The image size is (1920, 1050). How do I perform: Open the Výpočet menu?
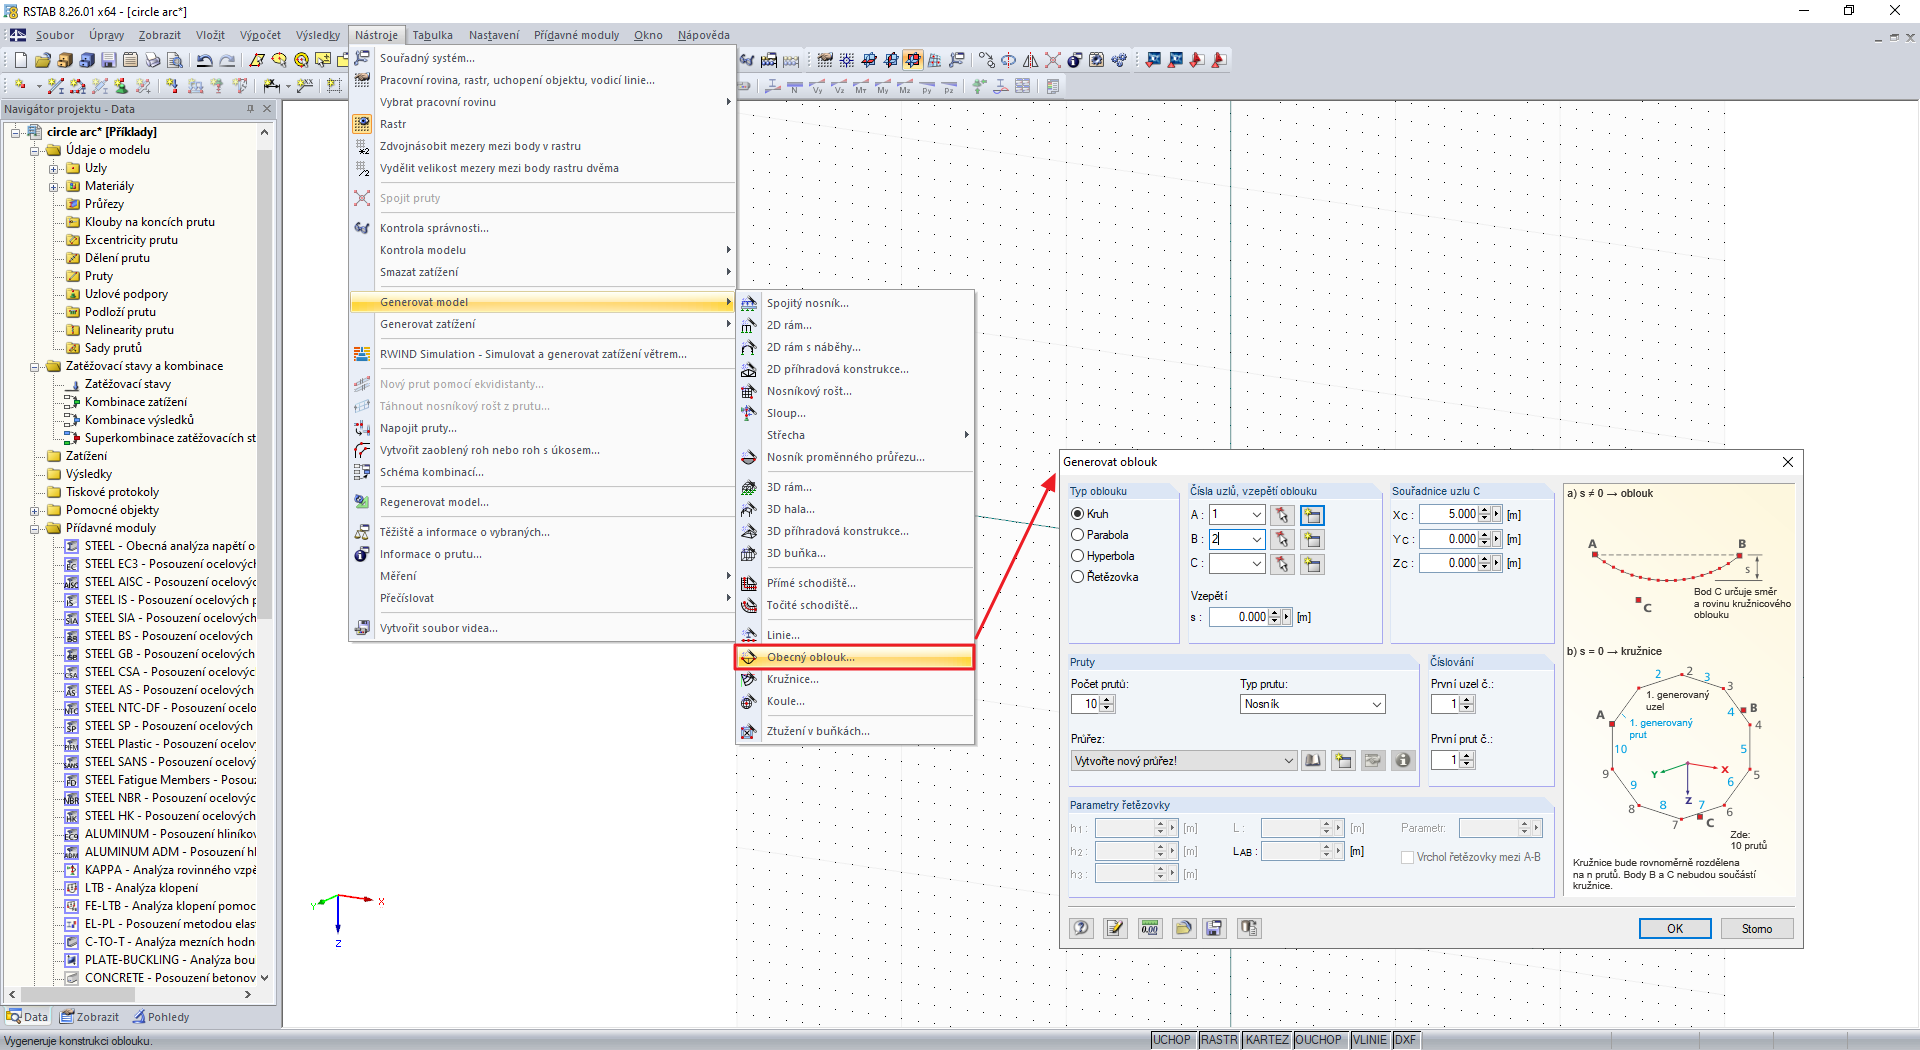click(x=260, y=35)
